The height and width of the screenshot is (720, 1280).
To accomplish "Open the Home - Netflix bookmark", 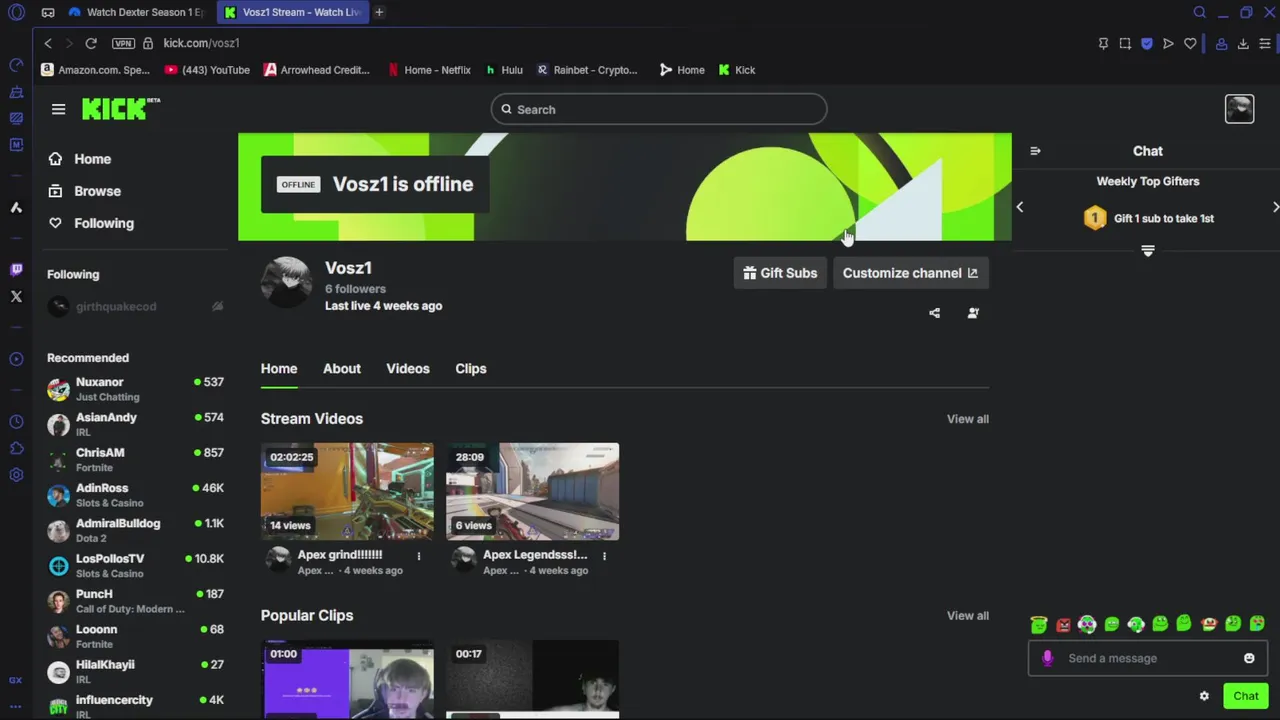I will pyautogui.click(x=429, y=70).
